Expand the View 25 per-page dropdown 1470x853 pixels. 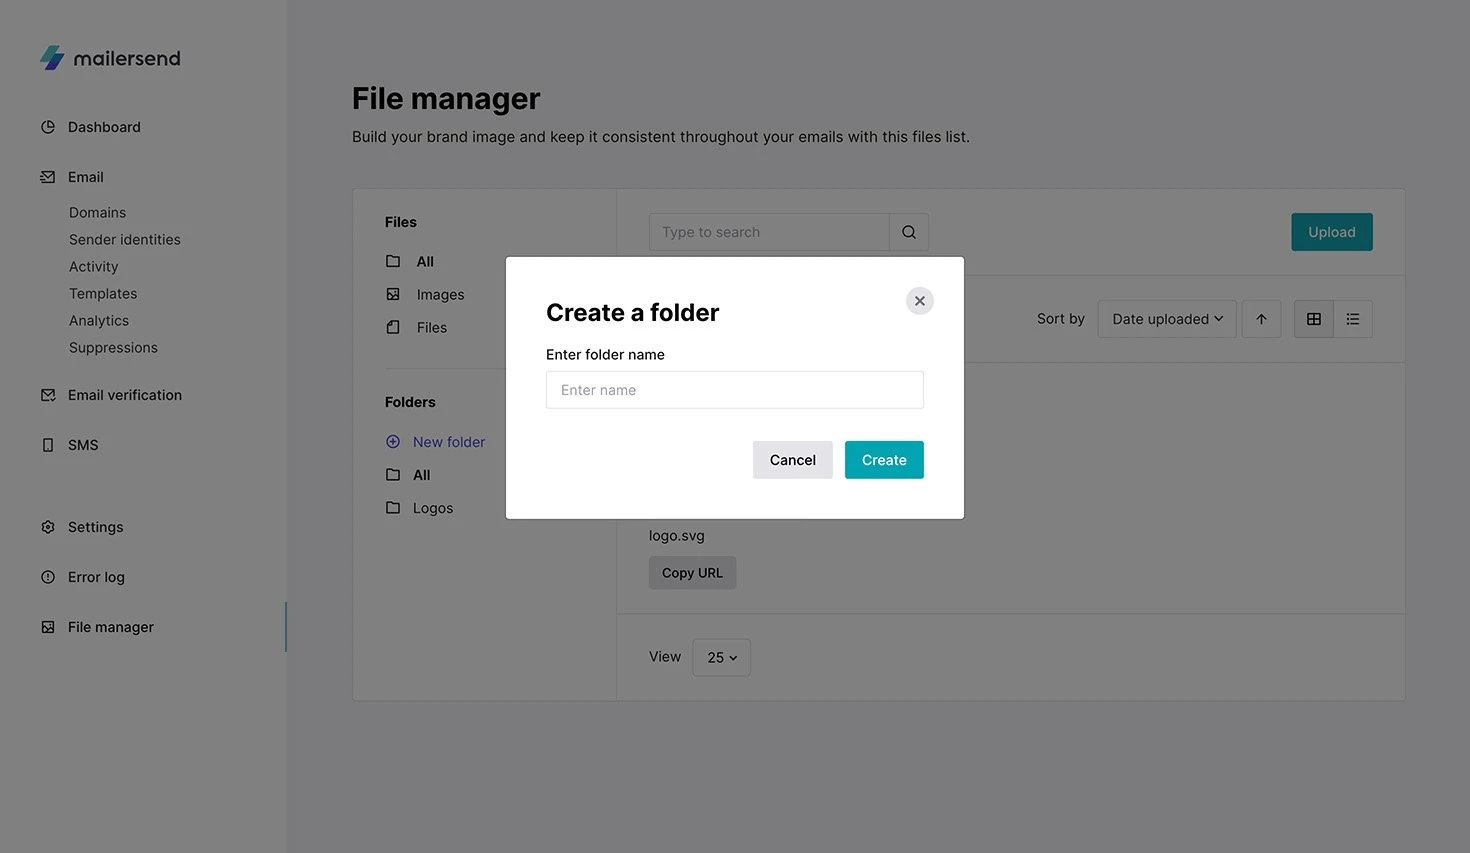tap(721, 658)
